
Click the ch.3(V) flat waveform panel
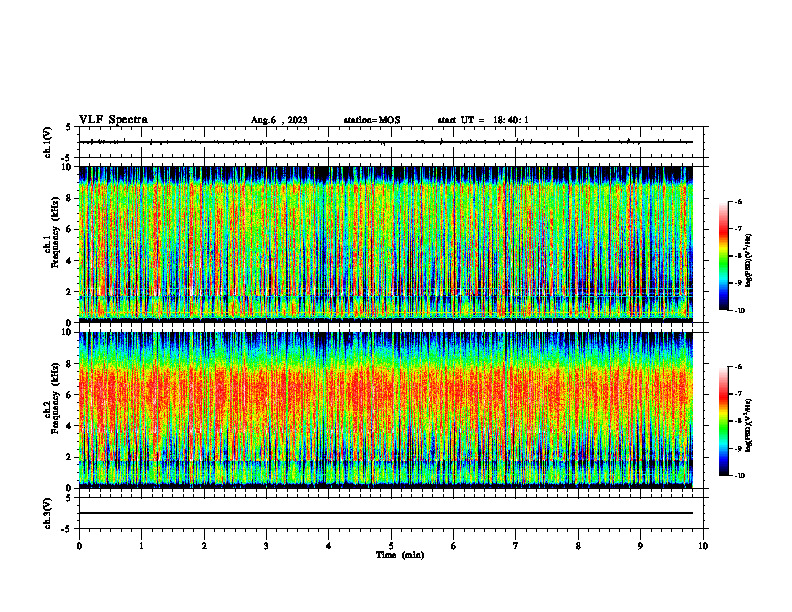coord(391,513)
